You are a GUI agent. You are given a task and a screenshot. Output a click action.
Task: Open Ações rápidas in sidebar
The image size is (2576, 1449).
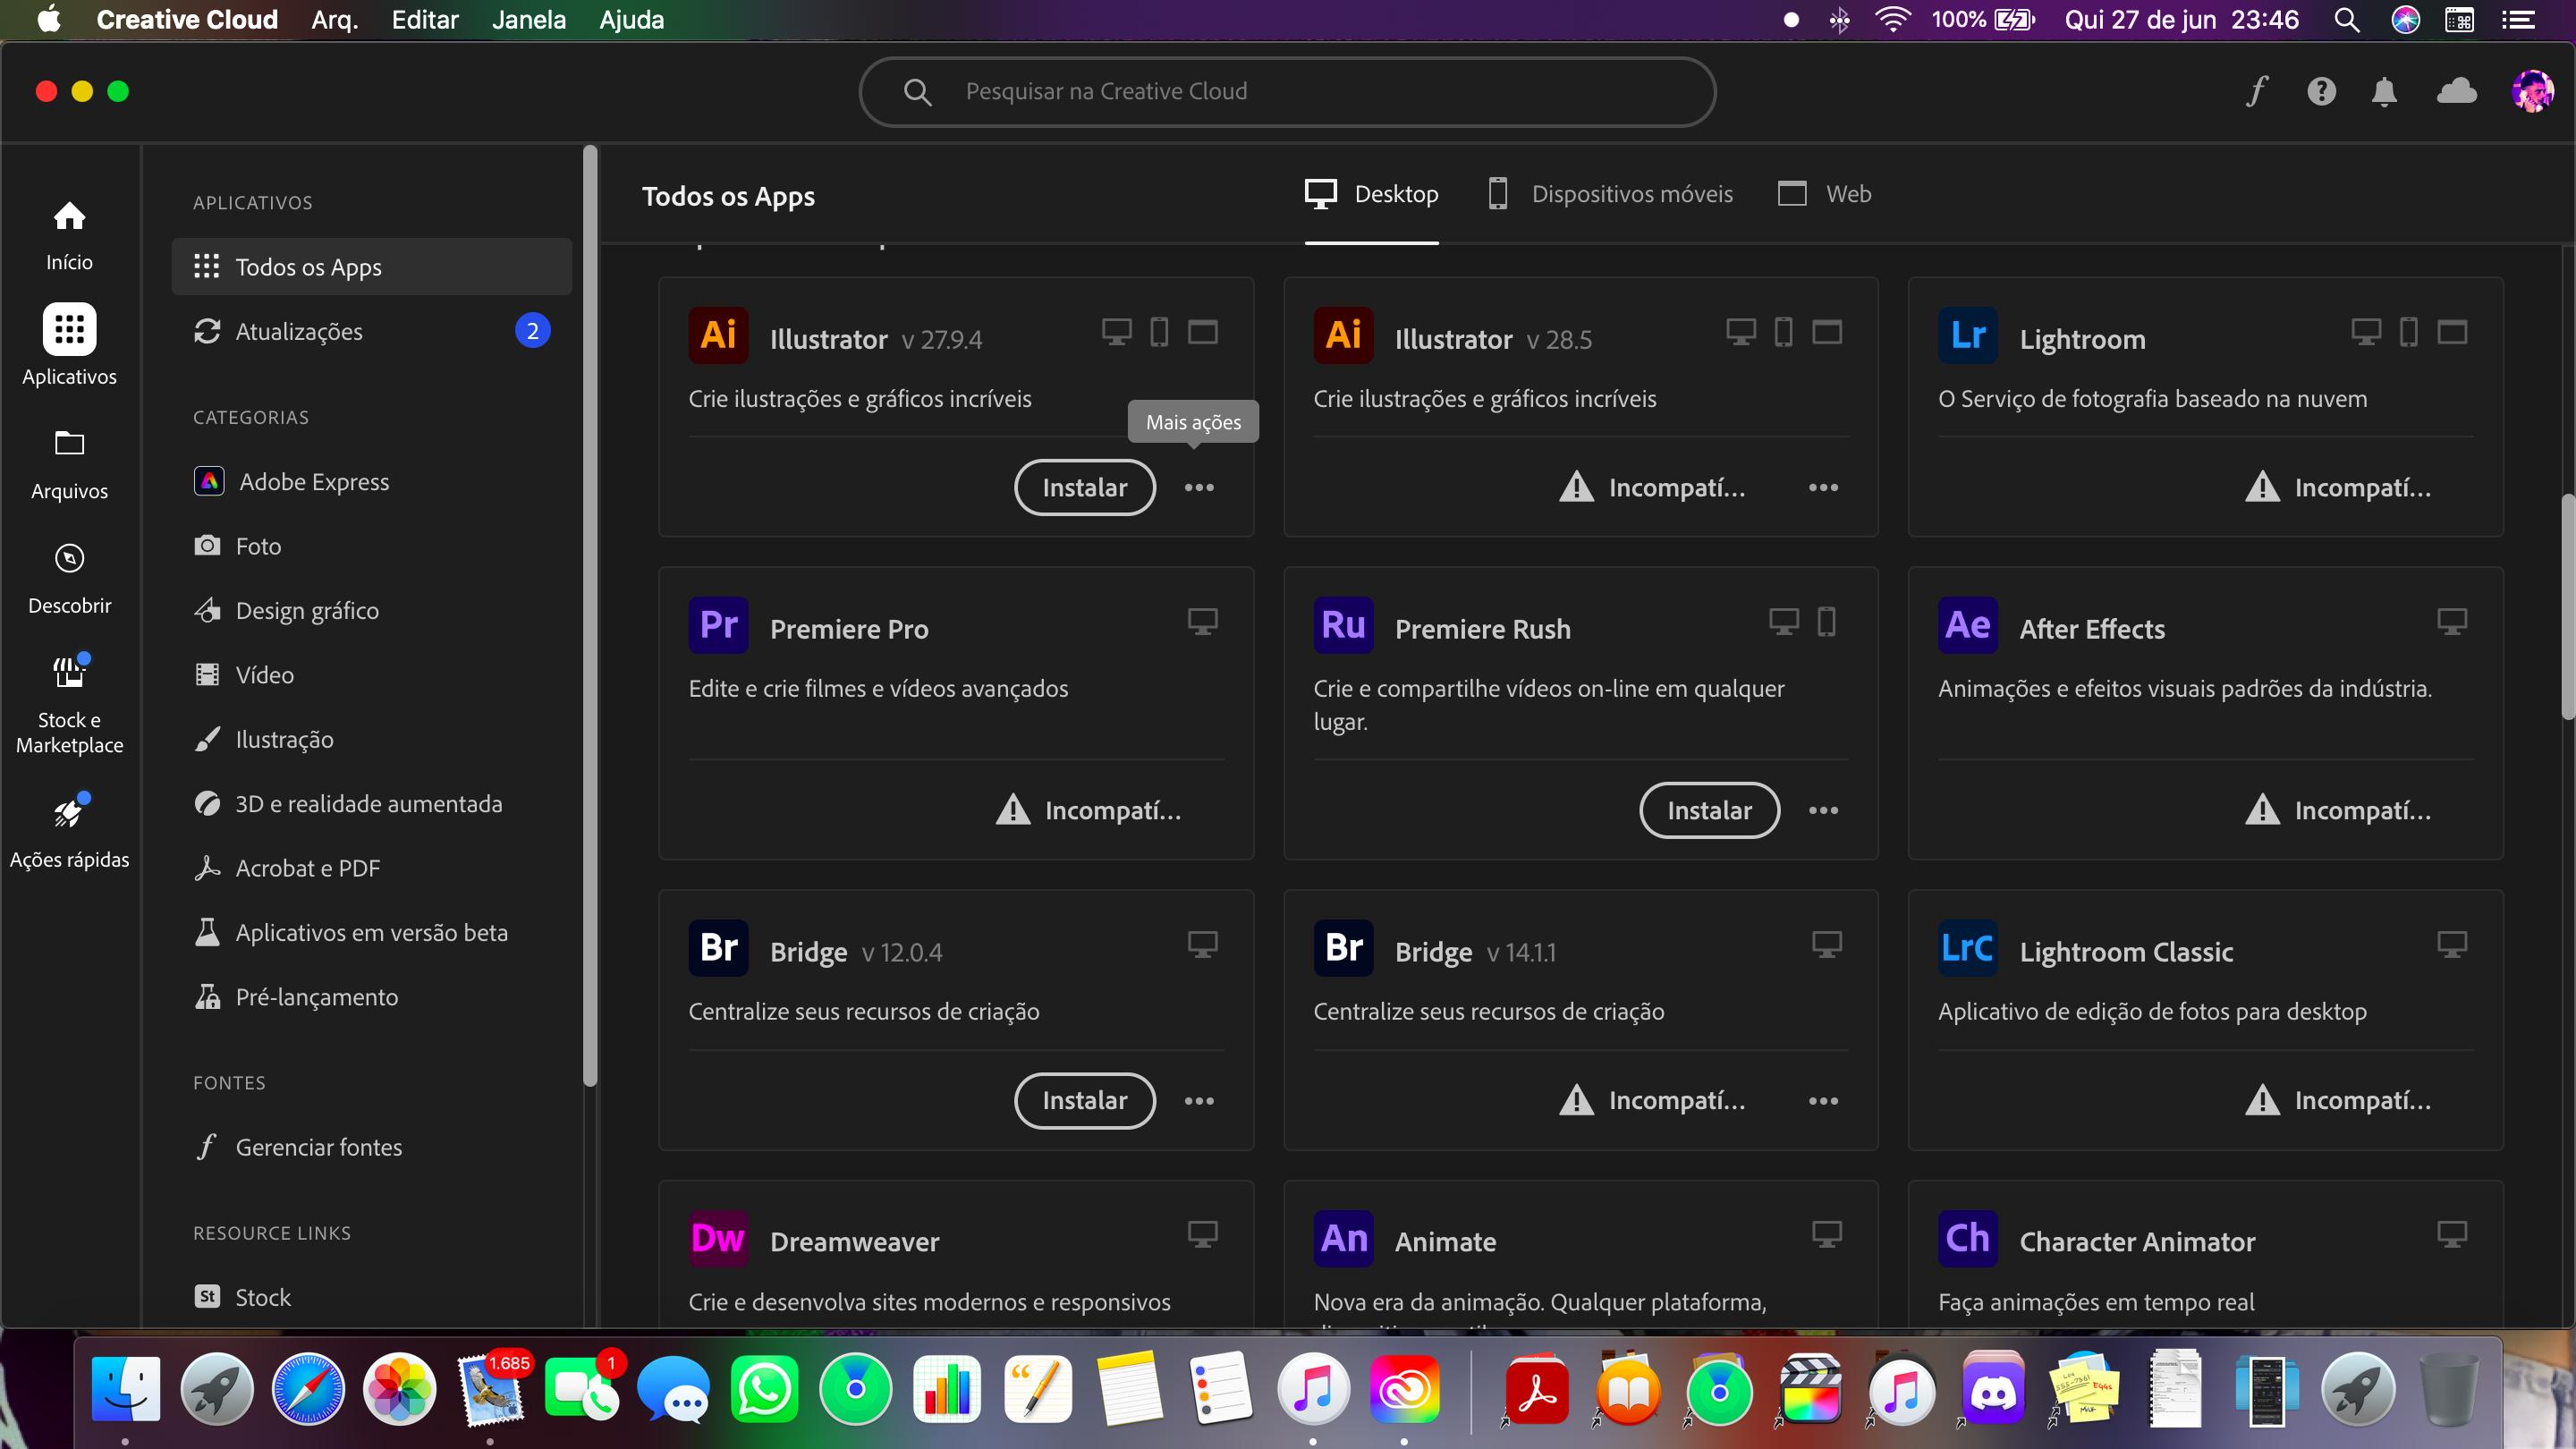click(x=69, y=828)
